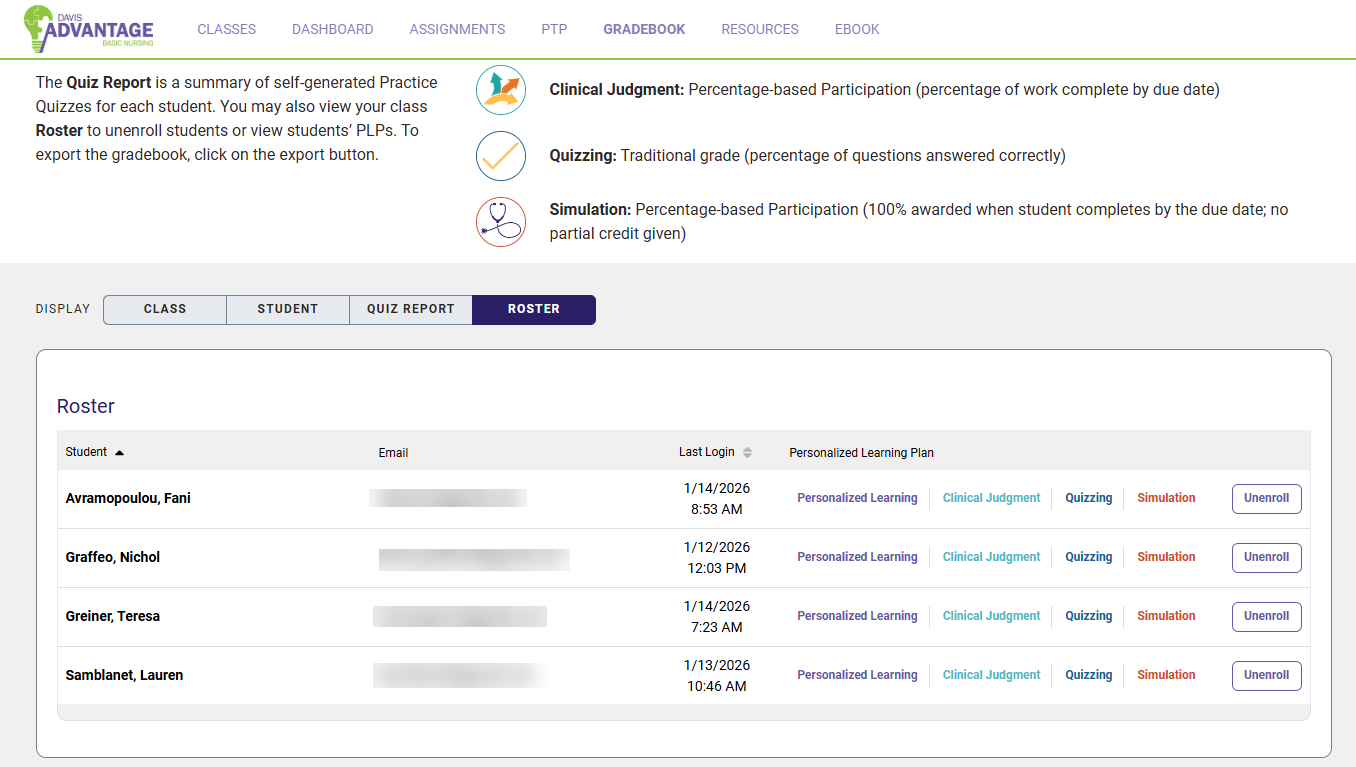1356x767 pixels.
Task: Sort the roster by Last Login
Action: click(714, 451)
